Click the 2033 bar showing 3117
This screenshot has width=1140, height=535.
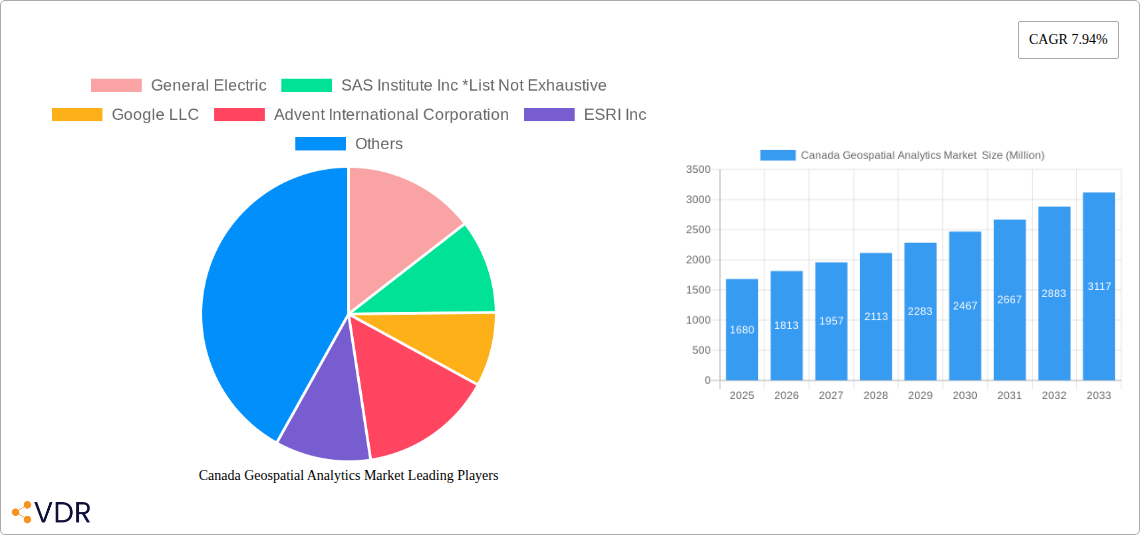coord(1099,286)
